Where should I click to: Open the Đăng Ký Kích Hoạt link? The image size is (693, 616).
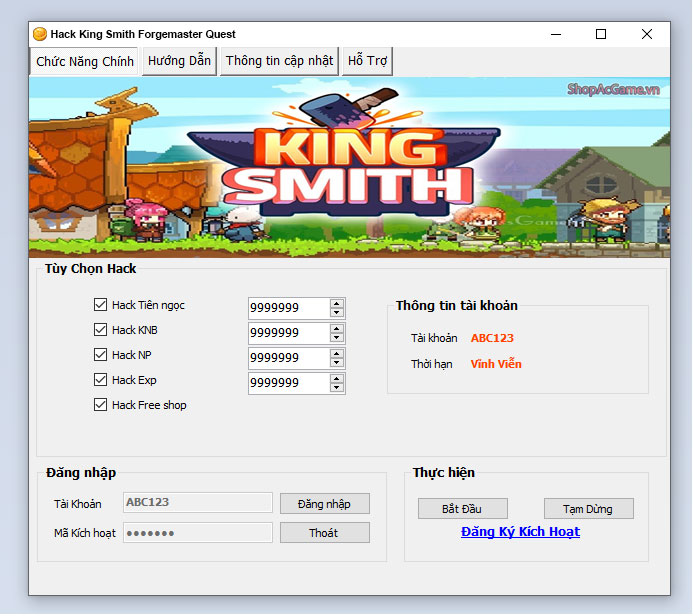(520, 532)
